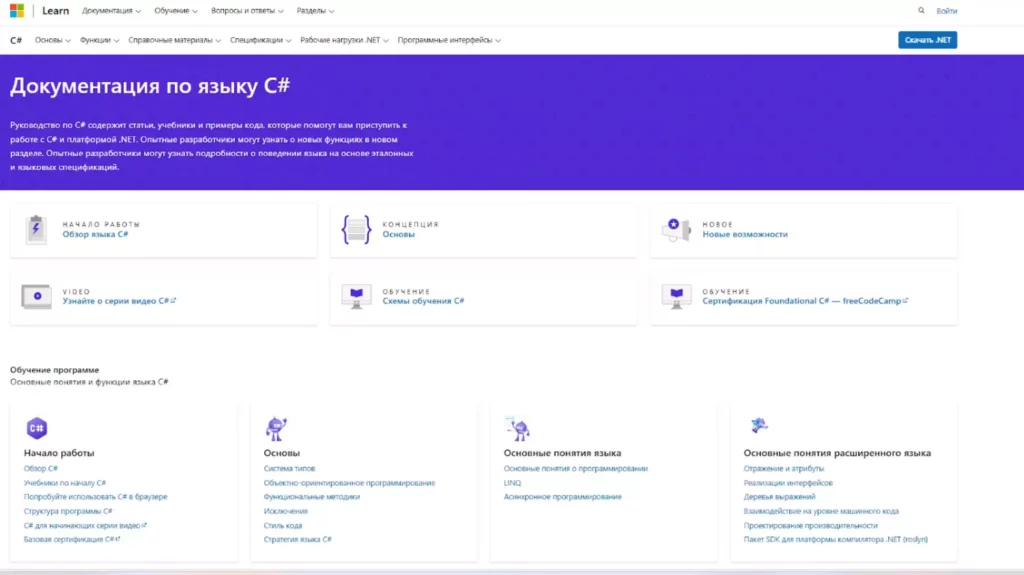Click the Схемы обучения C# card icon

click(x=356, y=296)
